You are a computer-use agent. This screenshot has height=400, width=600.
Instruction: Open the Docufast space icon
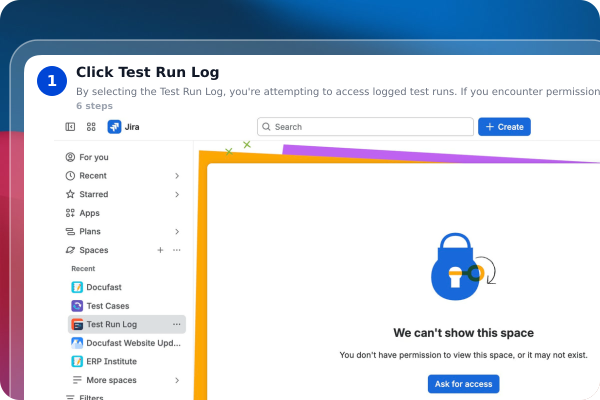click(77, 287)
